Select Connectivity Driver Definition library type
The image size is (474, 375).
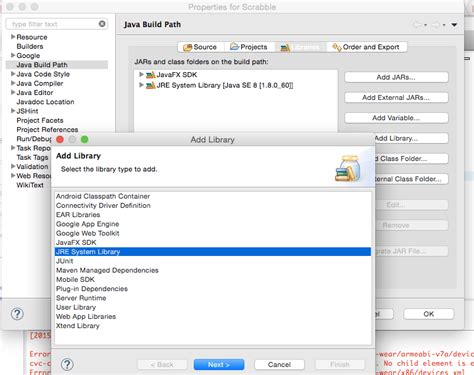pyautogui.click(x=213, y=206)
